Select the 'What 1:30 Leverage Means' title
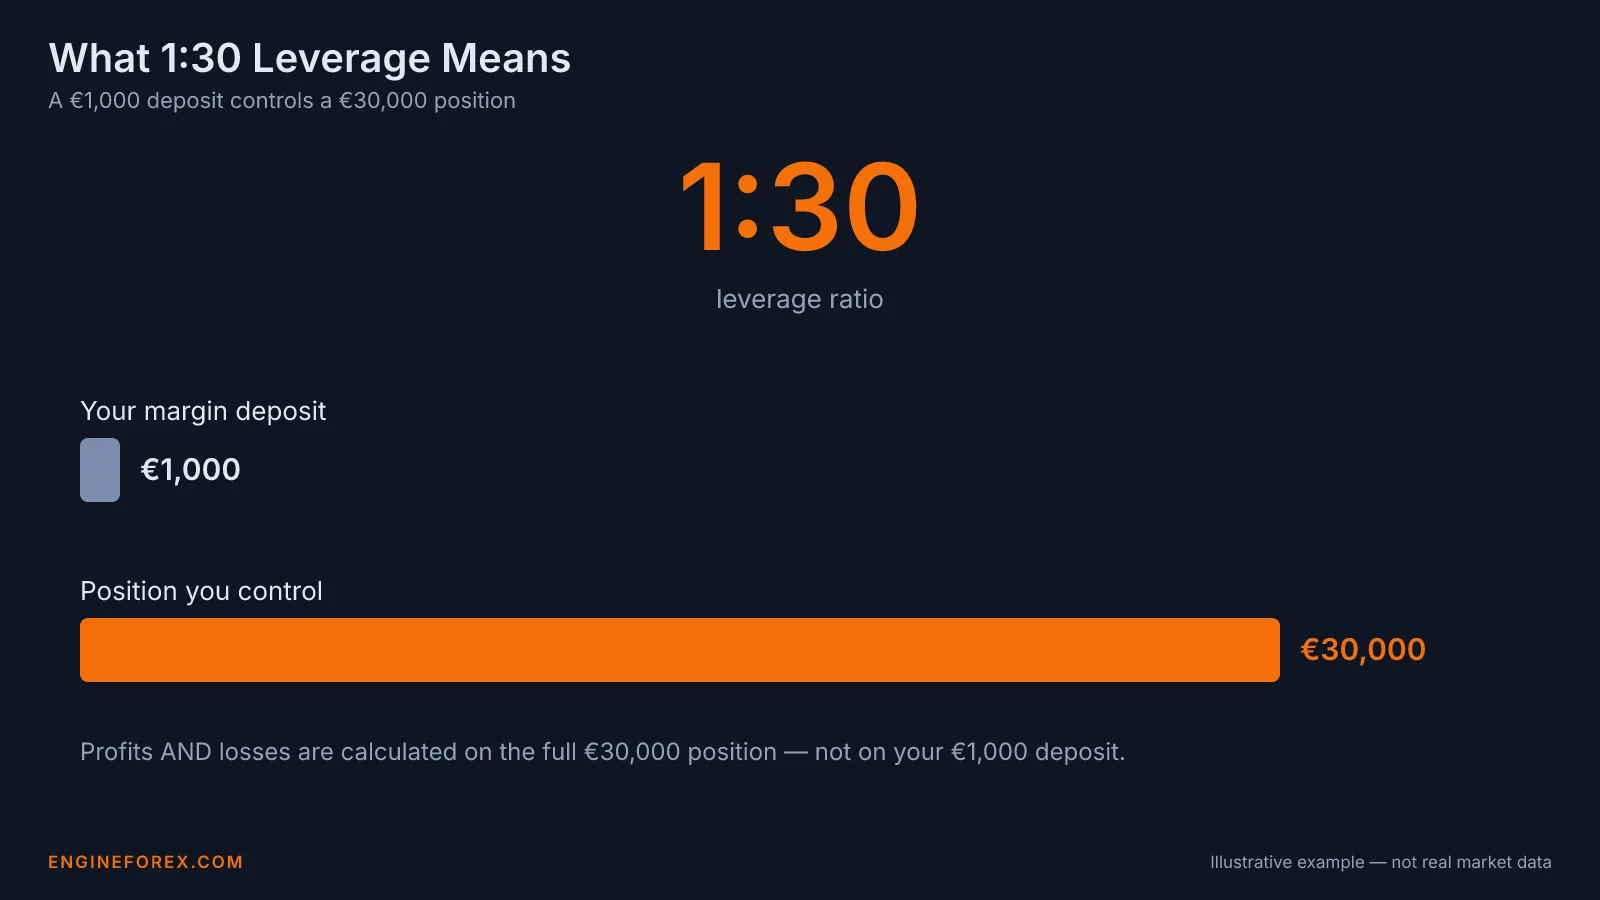The image size is (1600, 900). point(310,59)
